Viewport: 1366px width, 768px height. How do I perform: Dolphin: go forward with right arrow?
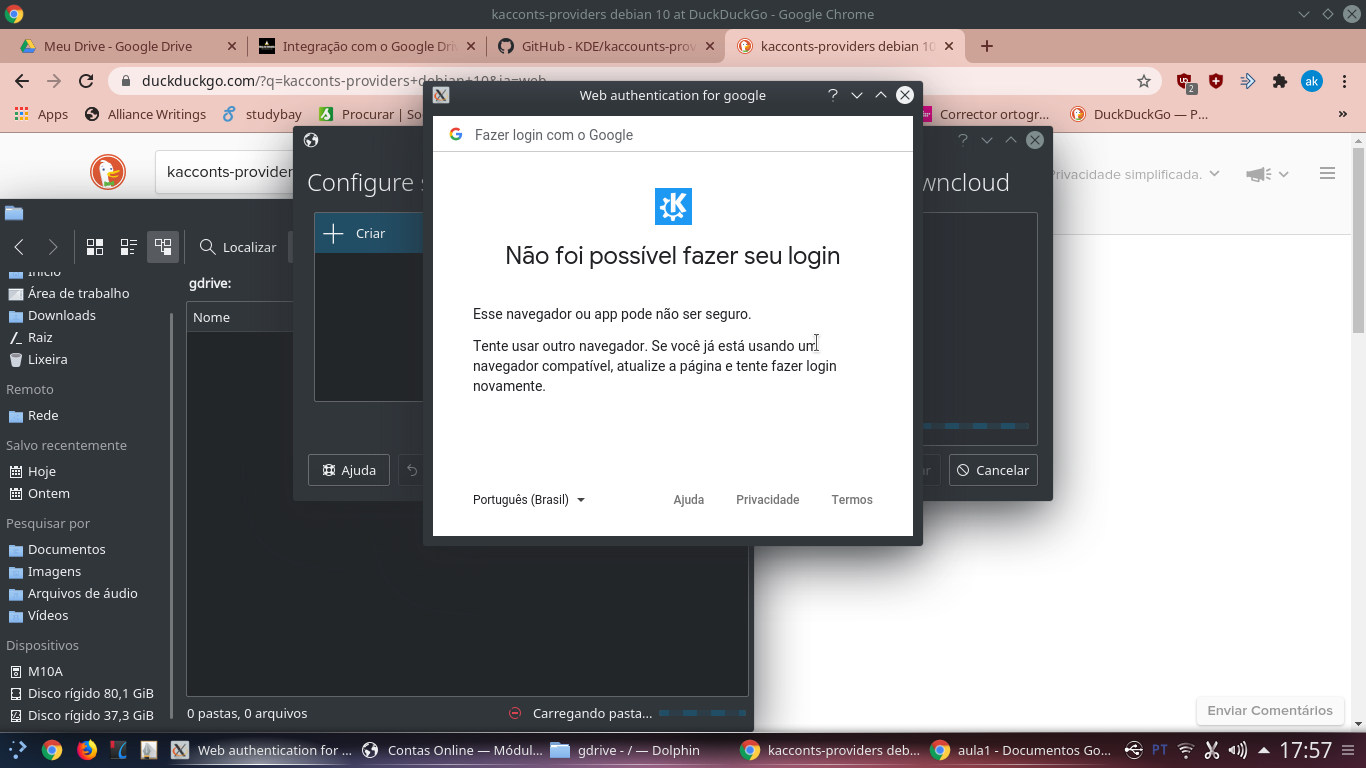53,247
